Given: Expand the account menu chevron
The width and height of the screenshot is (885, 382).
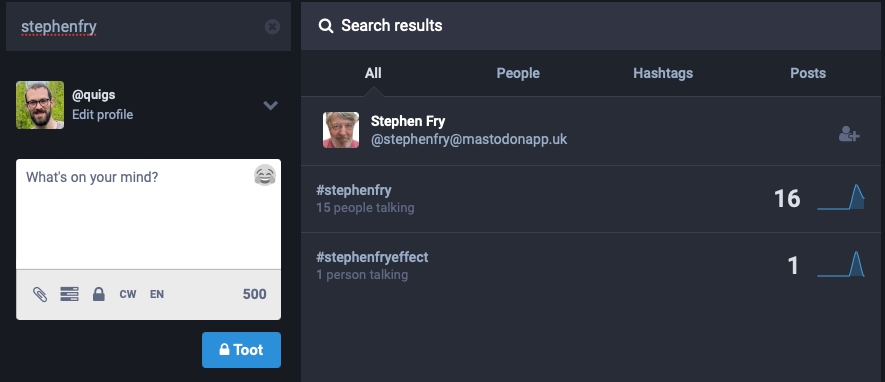Looking at the screenshot, I should click(x=271, y=106).
